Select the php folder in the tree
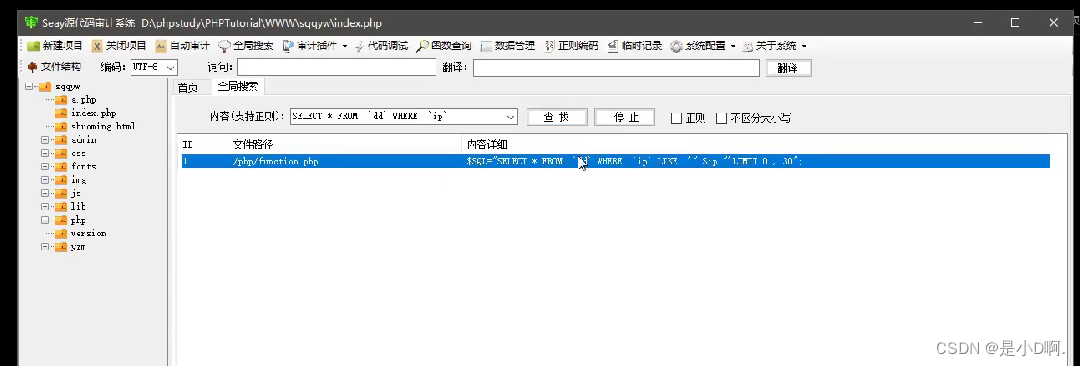Image resolution: width=1080 pixels, height=366 pixels. point(78,220)
